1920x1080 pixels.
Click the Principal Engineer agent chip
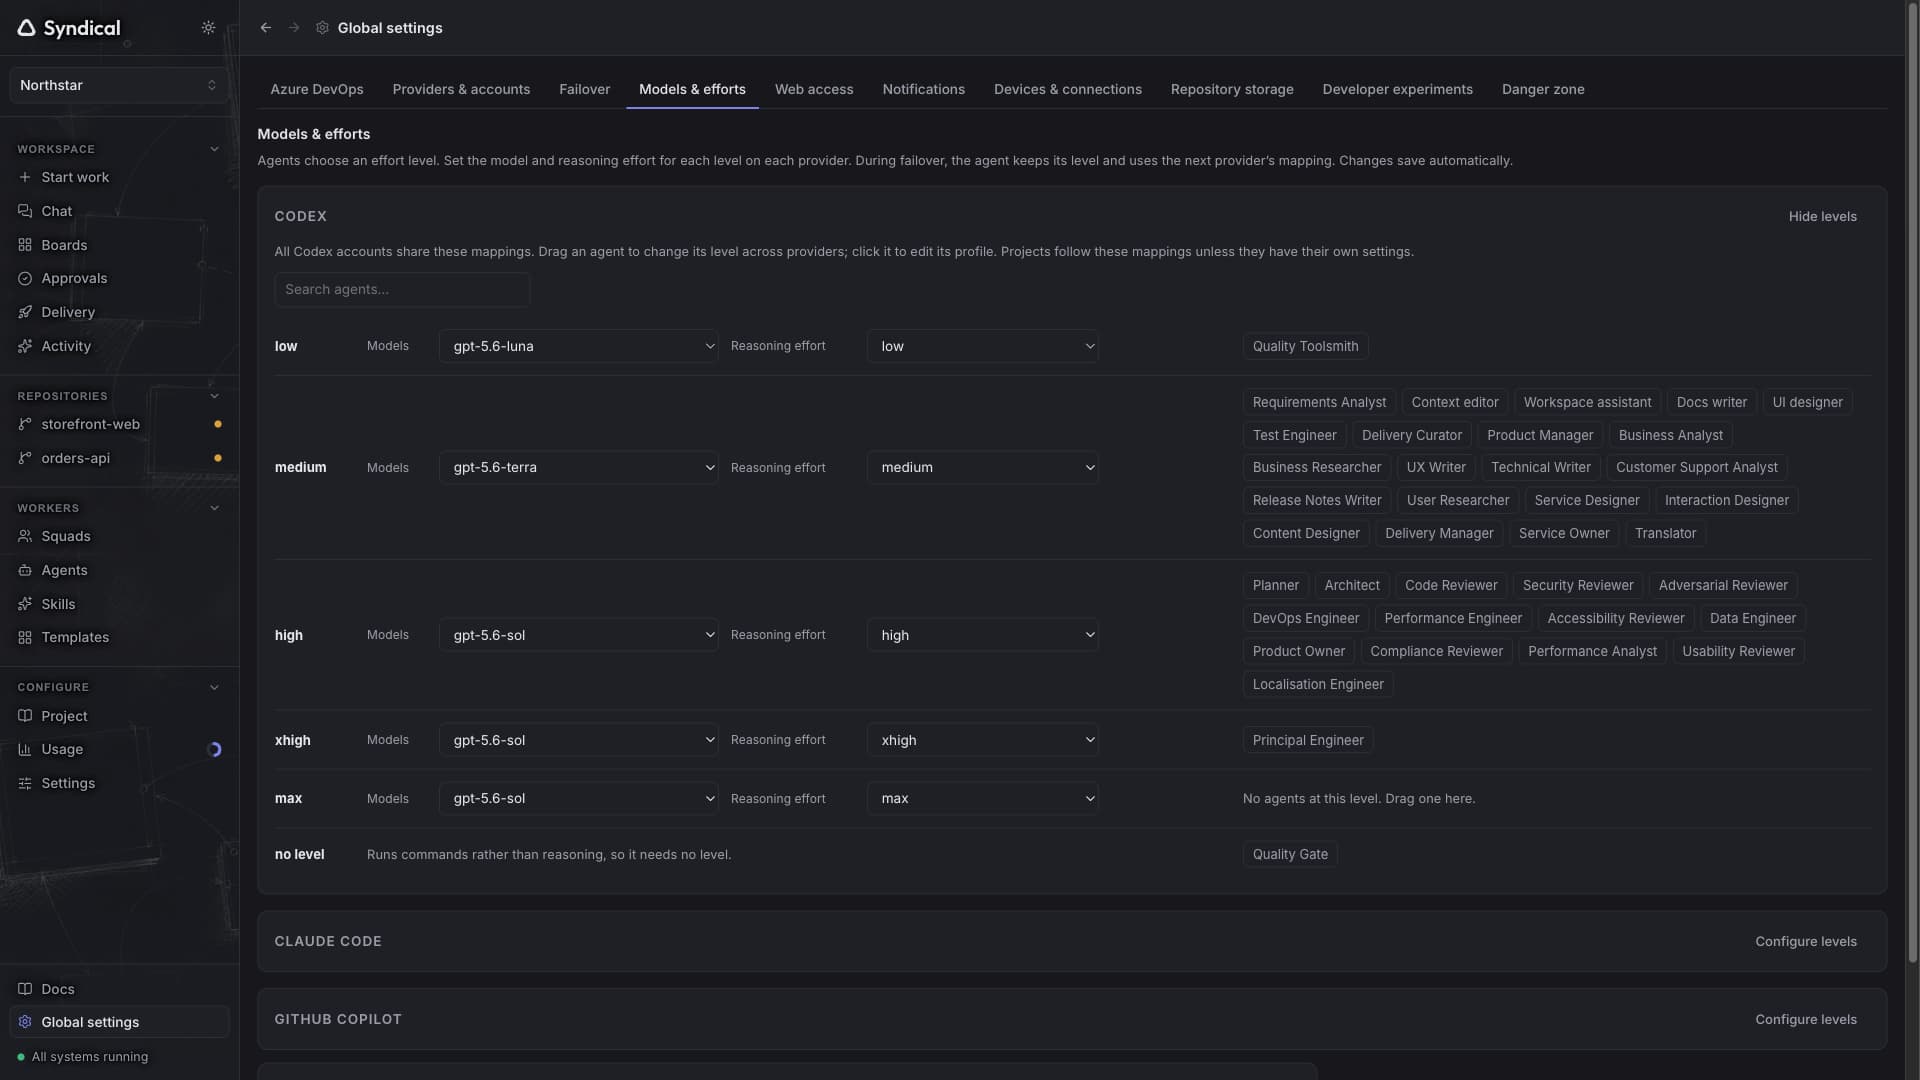click(x=1307, y=740)
